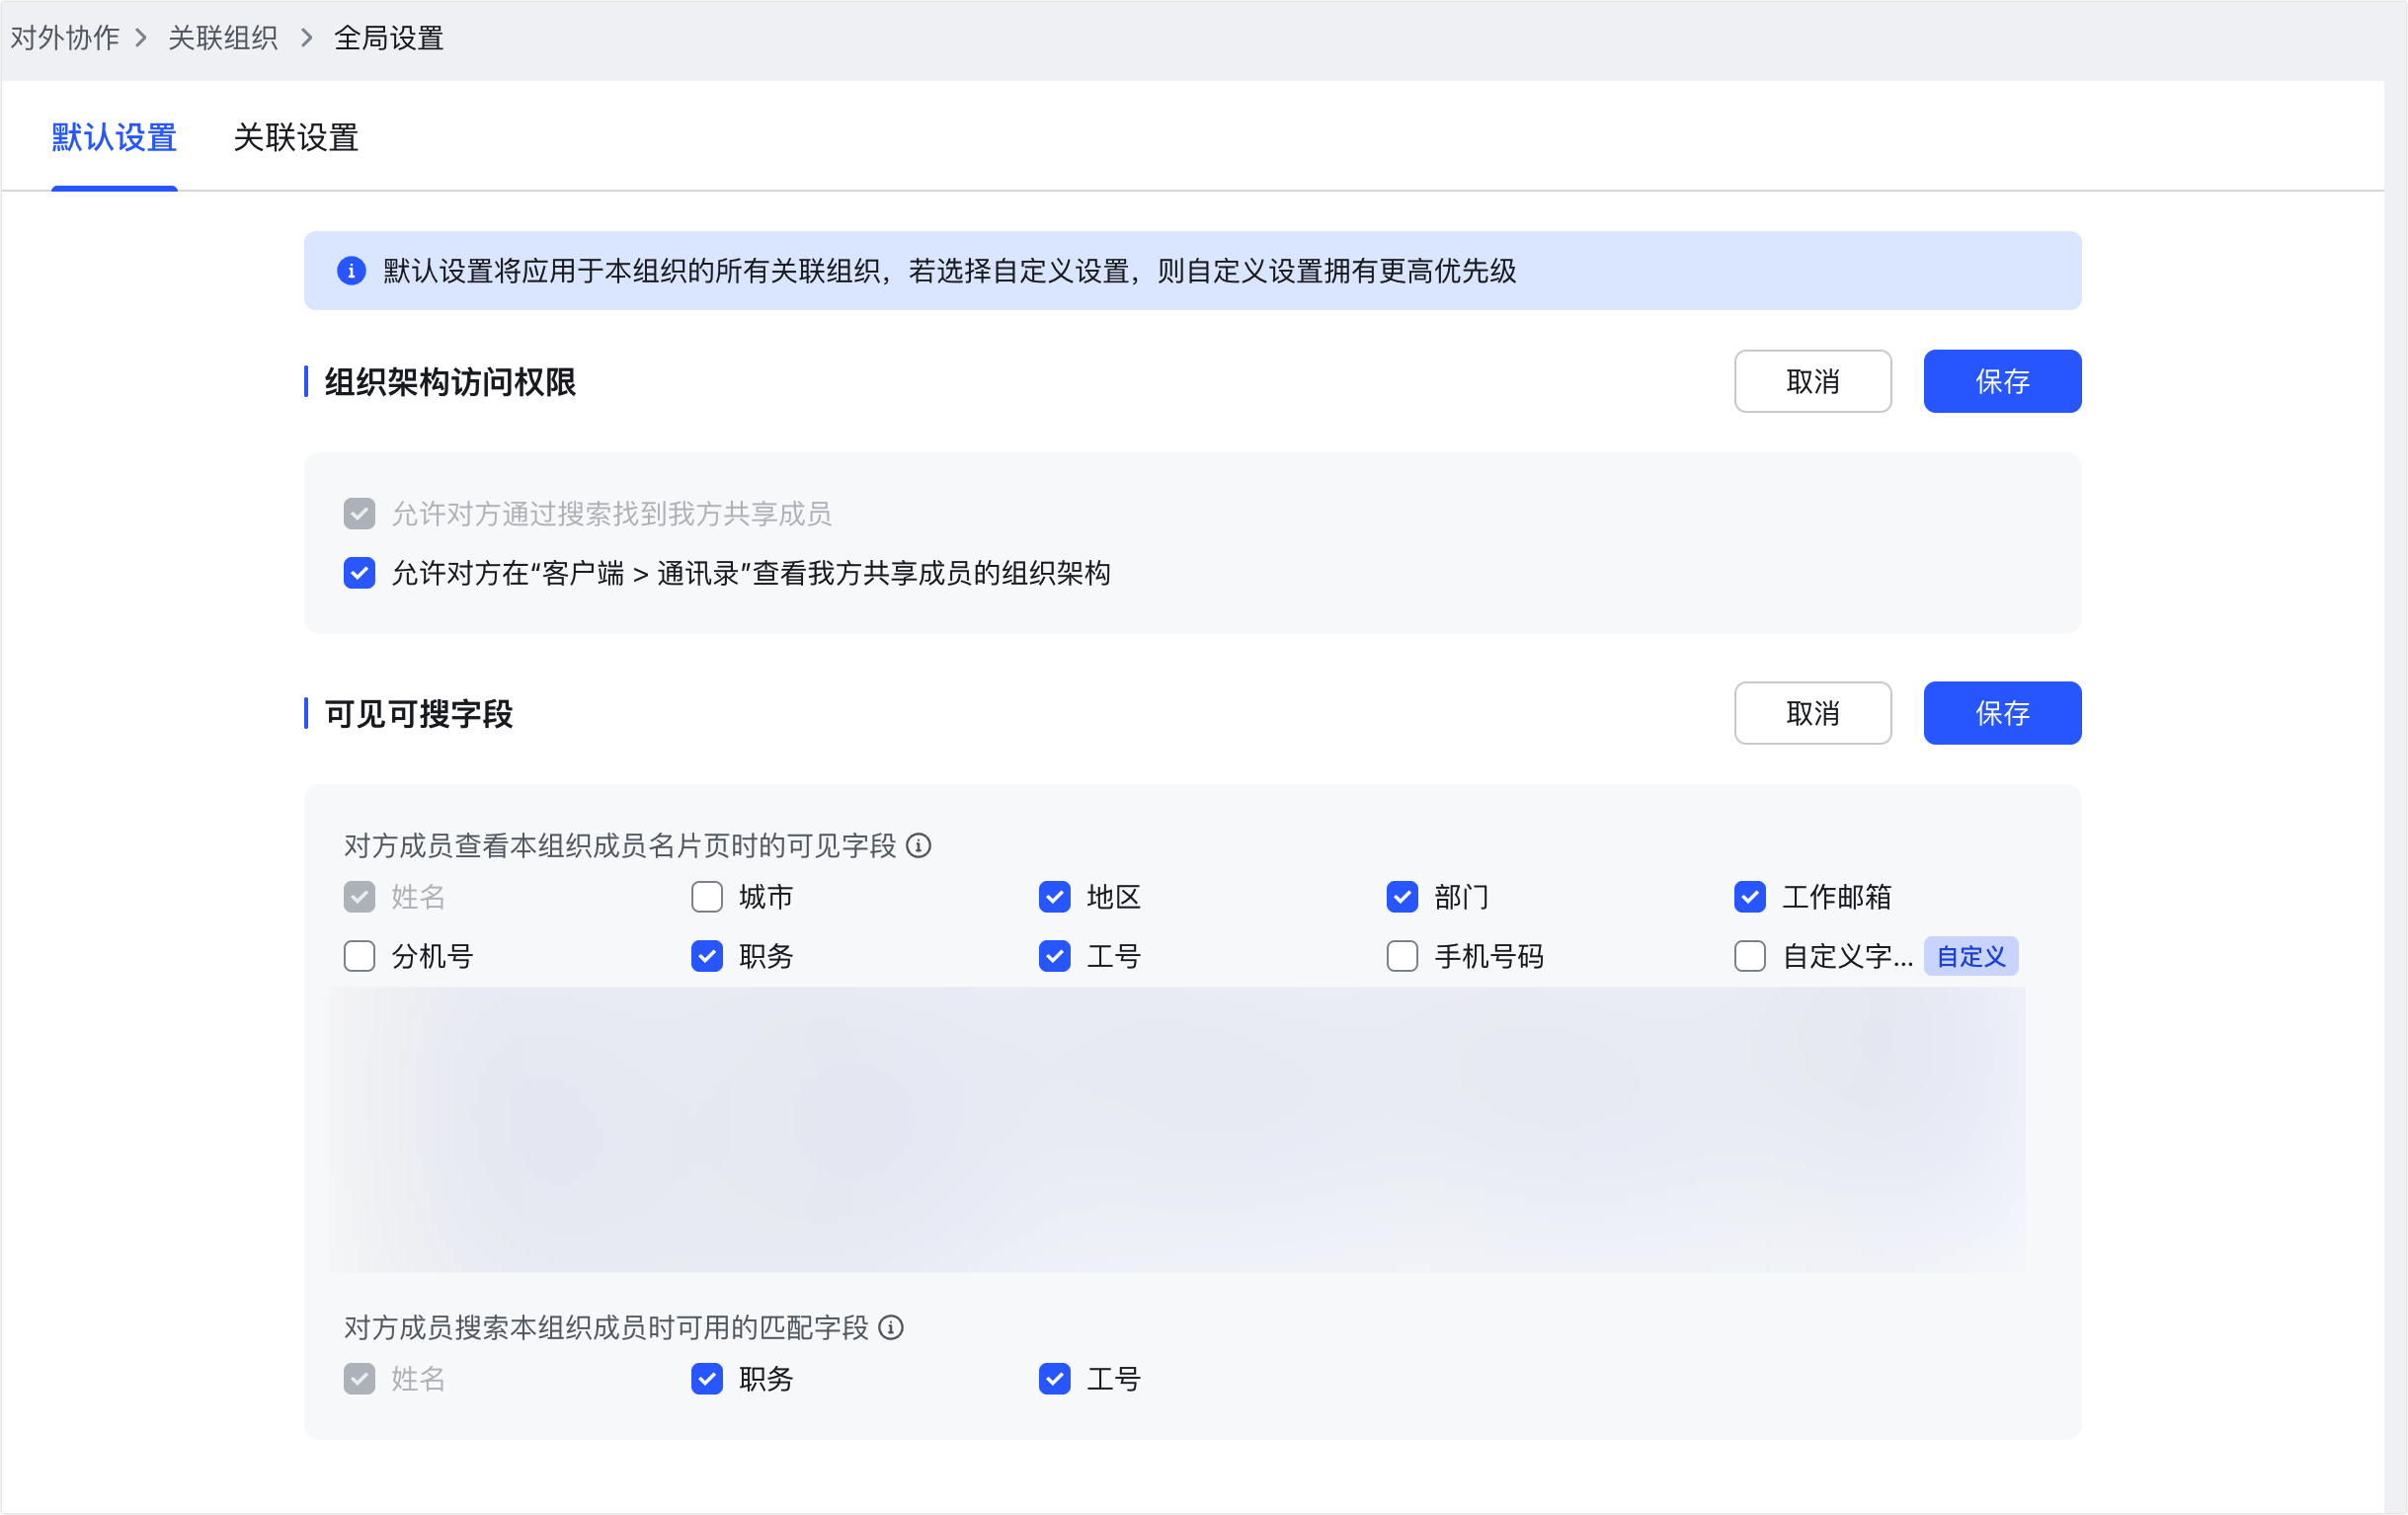This screenshot has width=2408, height=1515.
Task: Check the 自定义字... field checkbox
Action: pos(1749,956)
